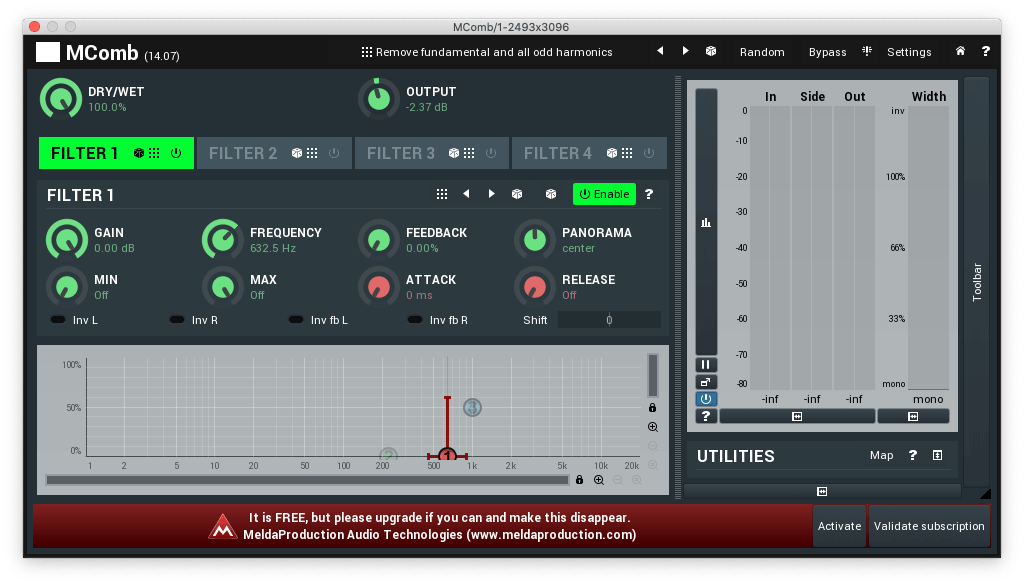Click the DRY/WET knob
The image size is (1024, 585).
coord(61,99)
